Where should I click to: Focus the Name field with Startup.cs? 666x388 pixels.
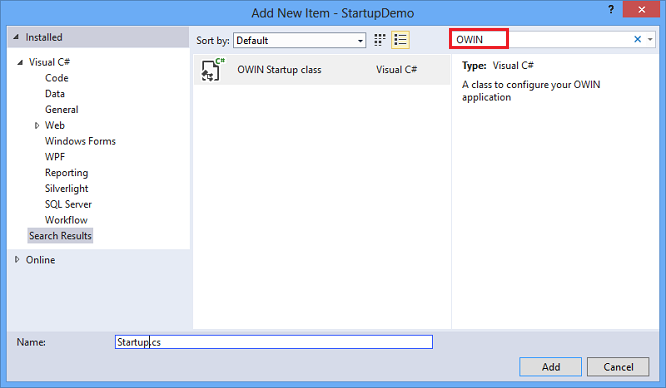(274, 342)
